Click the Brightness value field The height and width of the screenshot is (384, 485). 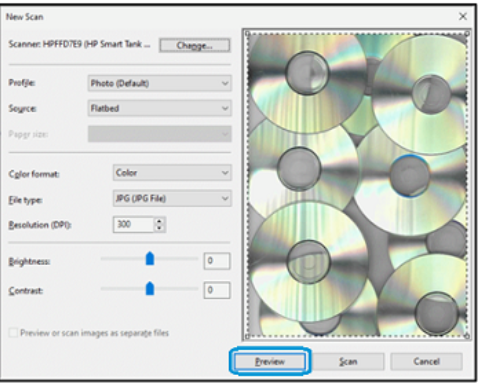click(x=217, y=261)
